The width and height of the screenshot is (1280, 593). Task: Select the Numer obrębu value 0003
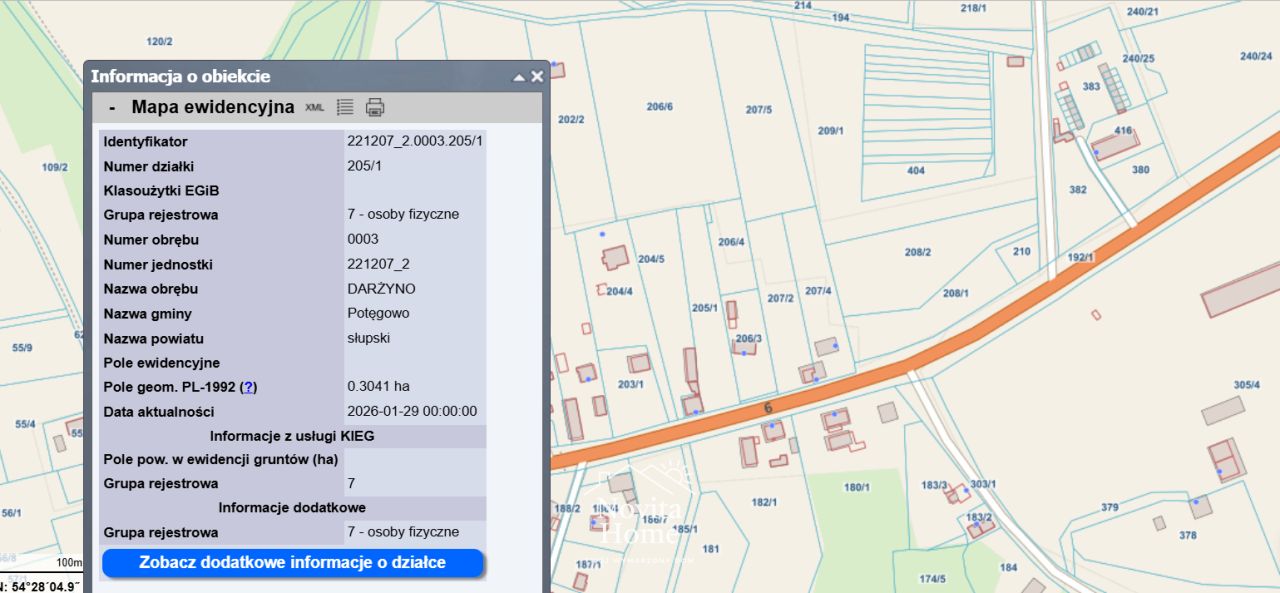(363, 239)
